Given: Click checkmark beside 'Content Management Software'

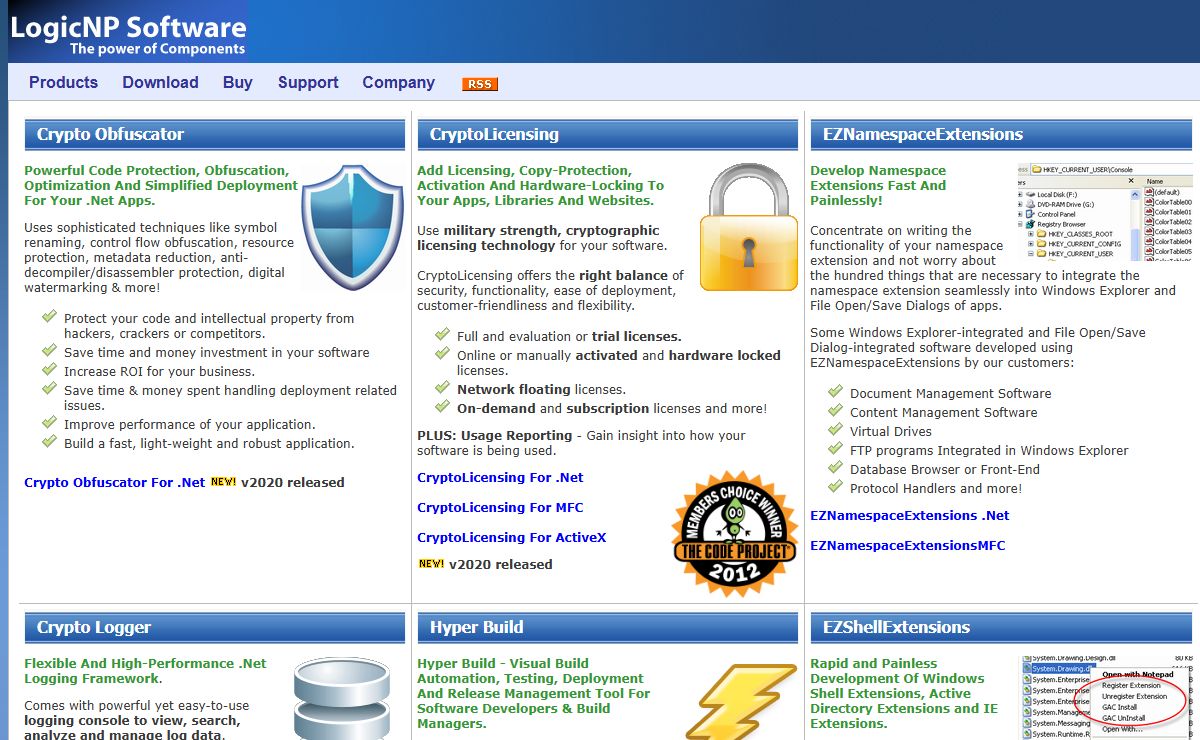Looking at the screenshot, I should pyautogui.click(x=835, y=410).
